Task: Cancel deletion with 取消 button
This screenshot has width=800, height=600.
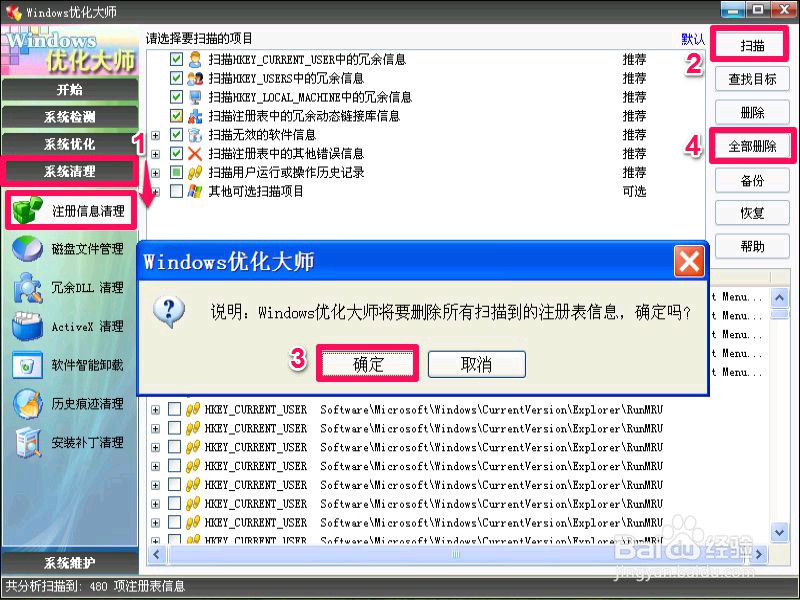Action: click(477, 364)
